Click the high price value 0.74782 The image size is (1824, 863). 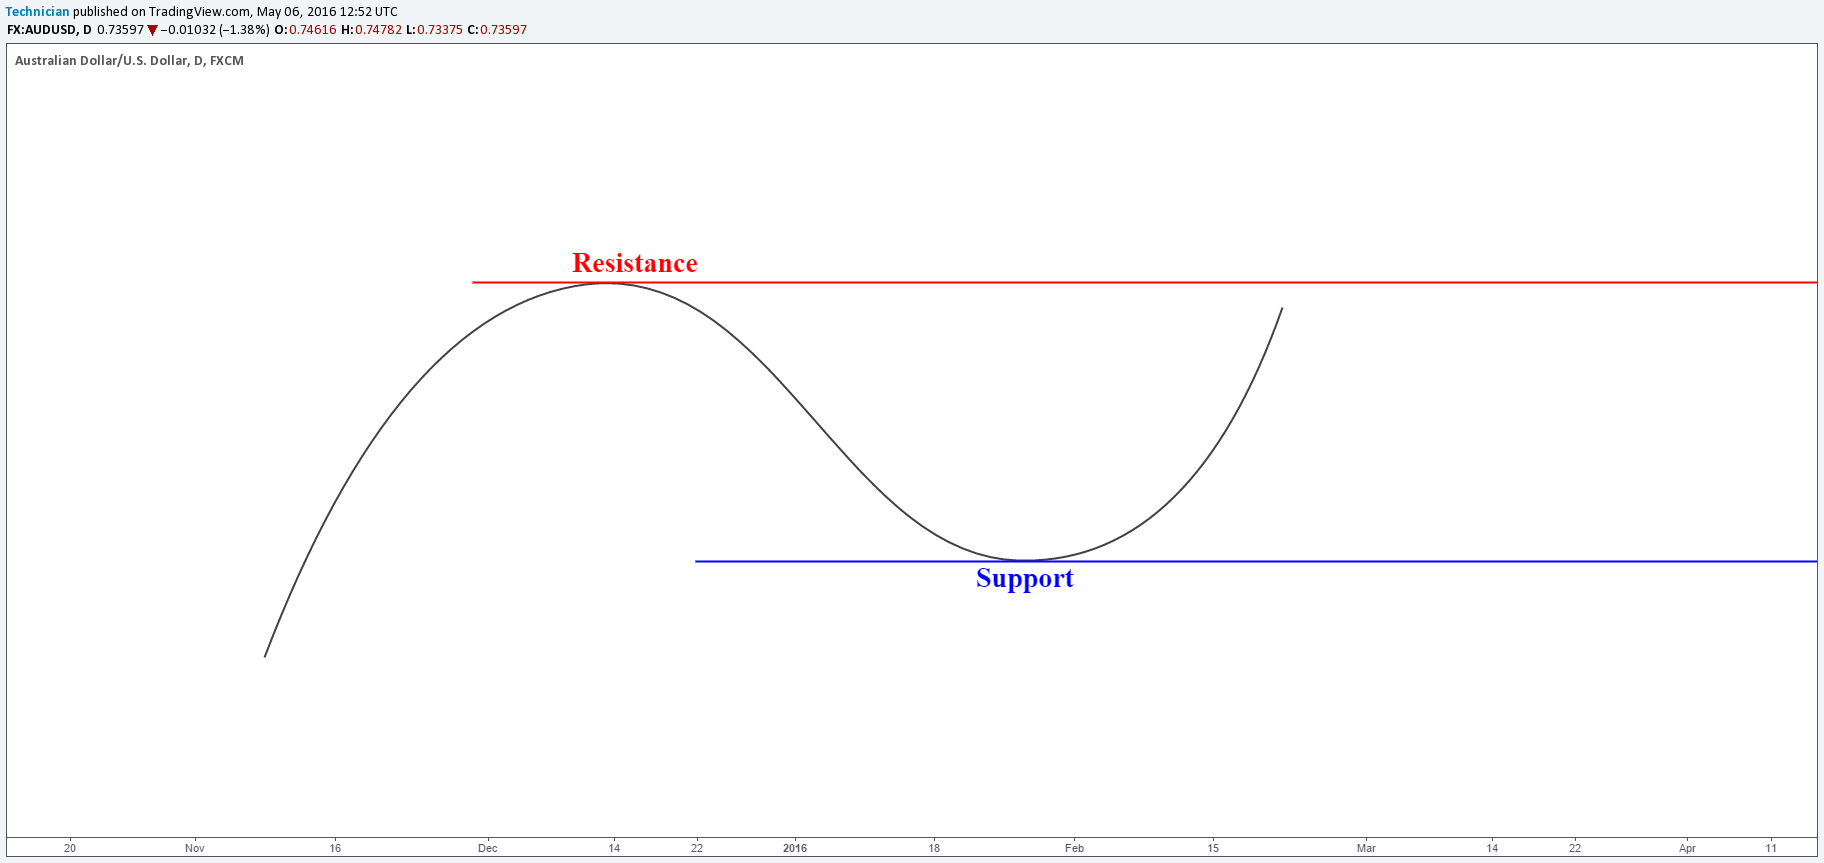click(x=378, y=30)
